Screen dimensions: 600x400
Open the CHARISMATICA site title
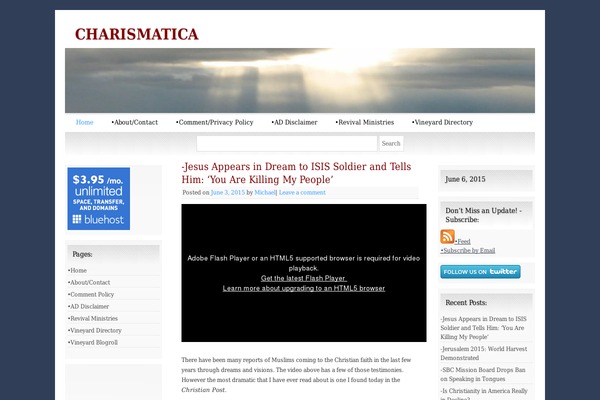[x=137, y=34]
